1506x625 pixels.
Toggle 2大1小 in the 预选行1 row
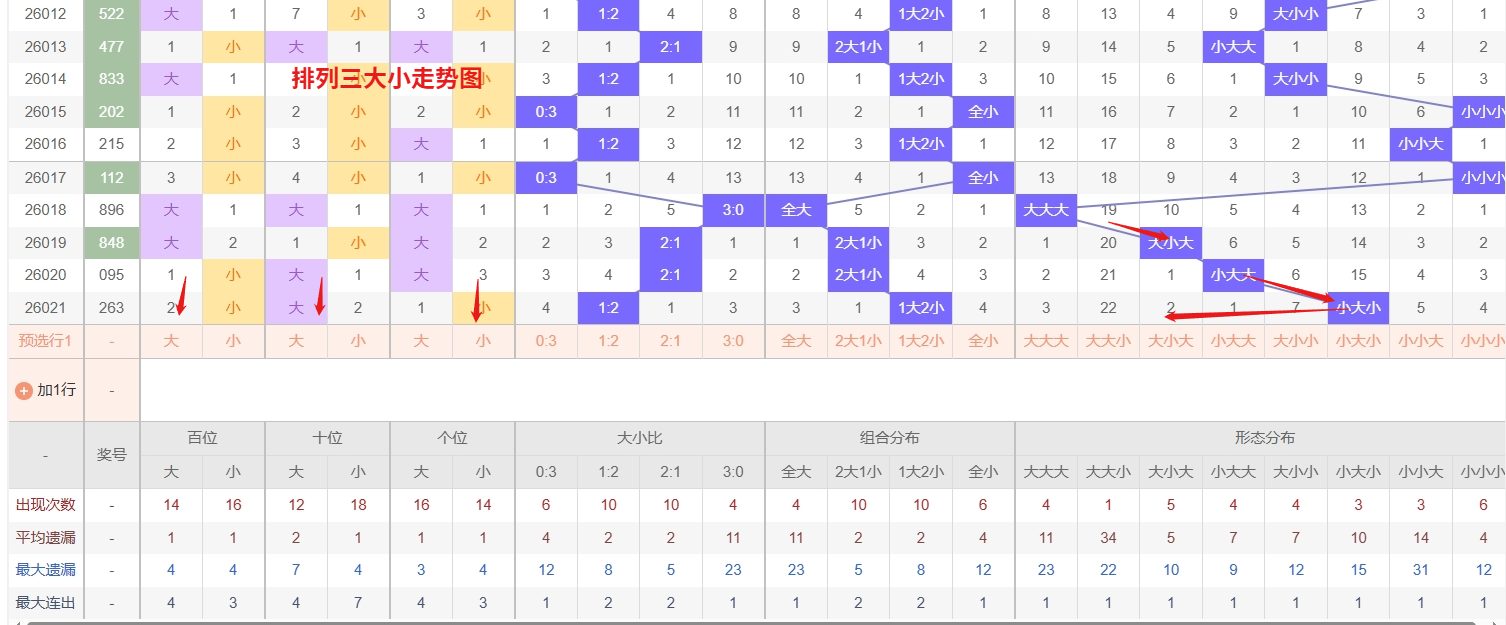pos(858,341)
